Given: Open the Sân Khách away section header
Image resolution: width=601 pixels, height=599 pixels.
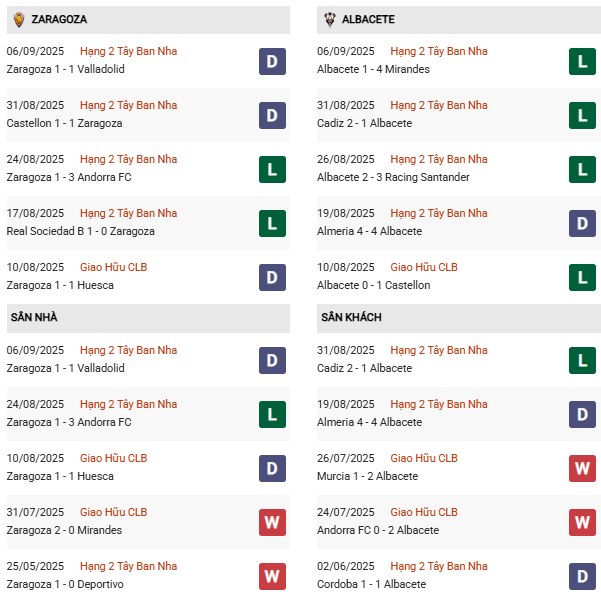Looking at the screenshot, I should (459, 318).
